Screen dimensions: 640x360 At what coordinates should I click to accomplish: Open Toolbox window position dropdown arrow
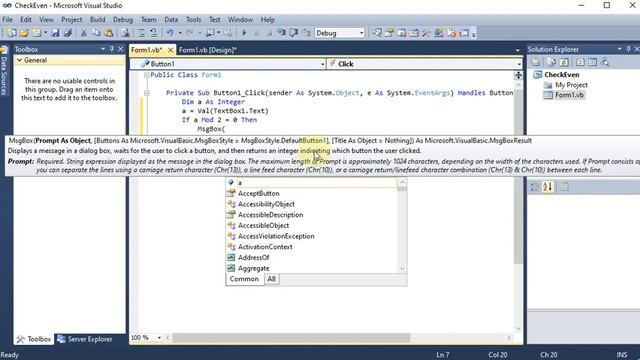pyautogui.click(x=102, y=49)
